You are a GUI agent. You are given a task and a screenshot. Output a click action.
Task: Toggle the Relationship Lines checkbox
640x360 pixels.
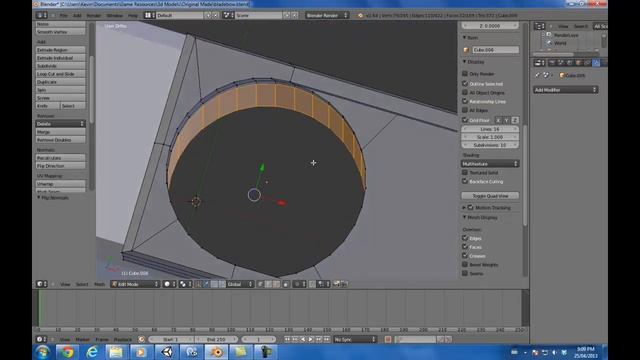tap(464, 101)
